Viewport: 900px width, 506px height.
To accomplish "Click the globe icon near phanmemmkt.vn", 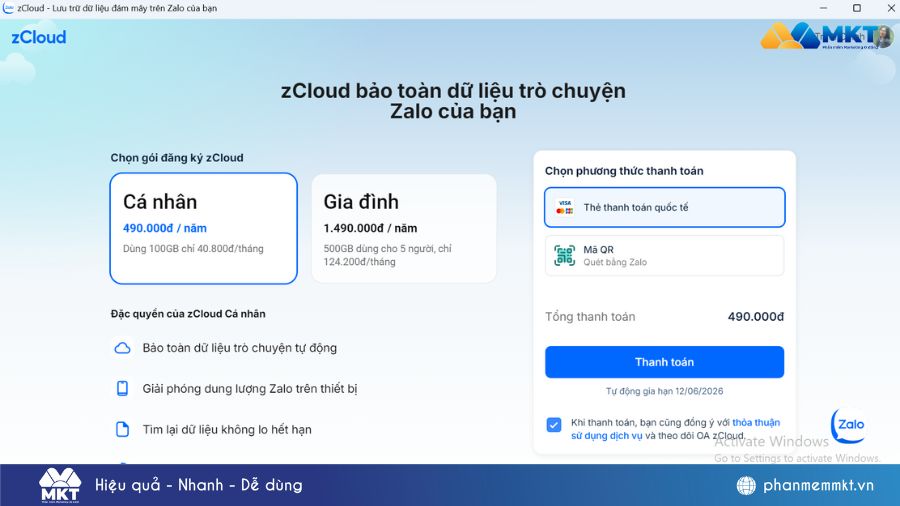I will point(746,485).
